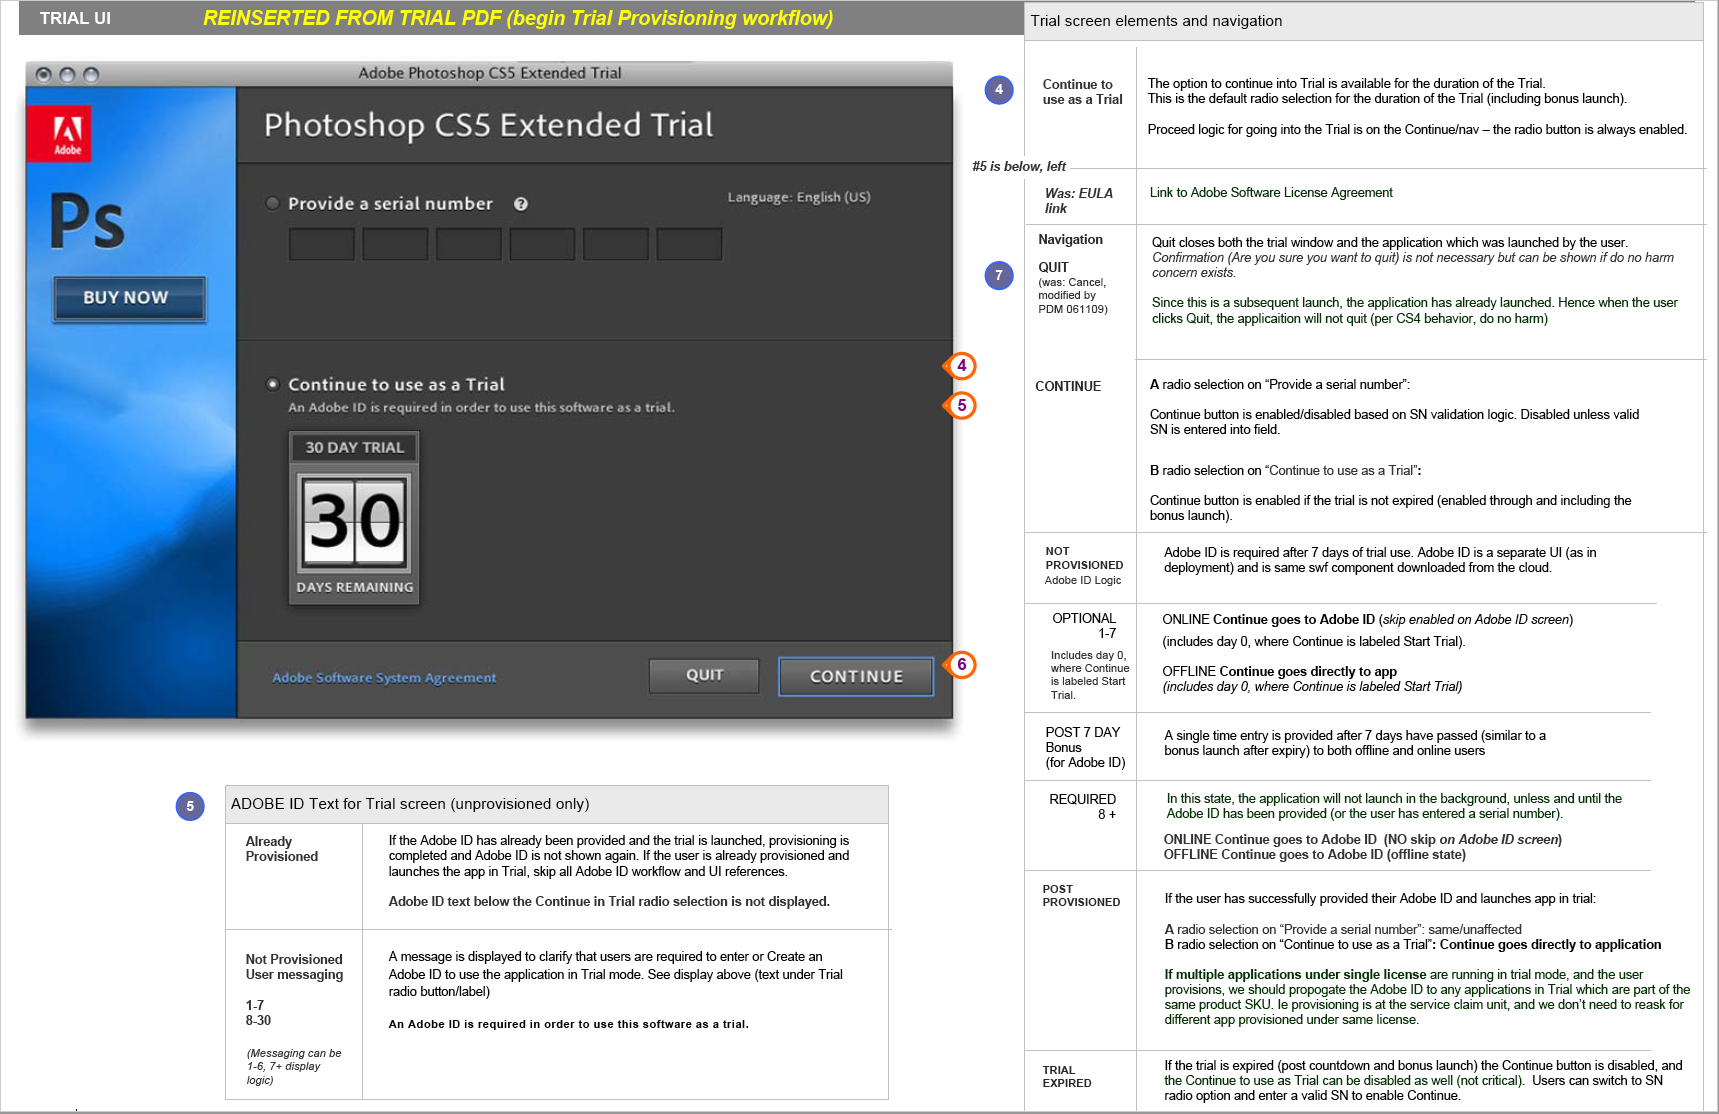Click 'Was: EULA link' row label
1719x1114 pixels.
coord(1079,200)
